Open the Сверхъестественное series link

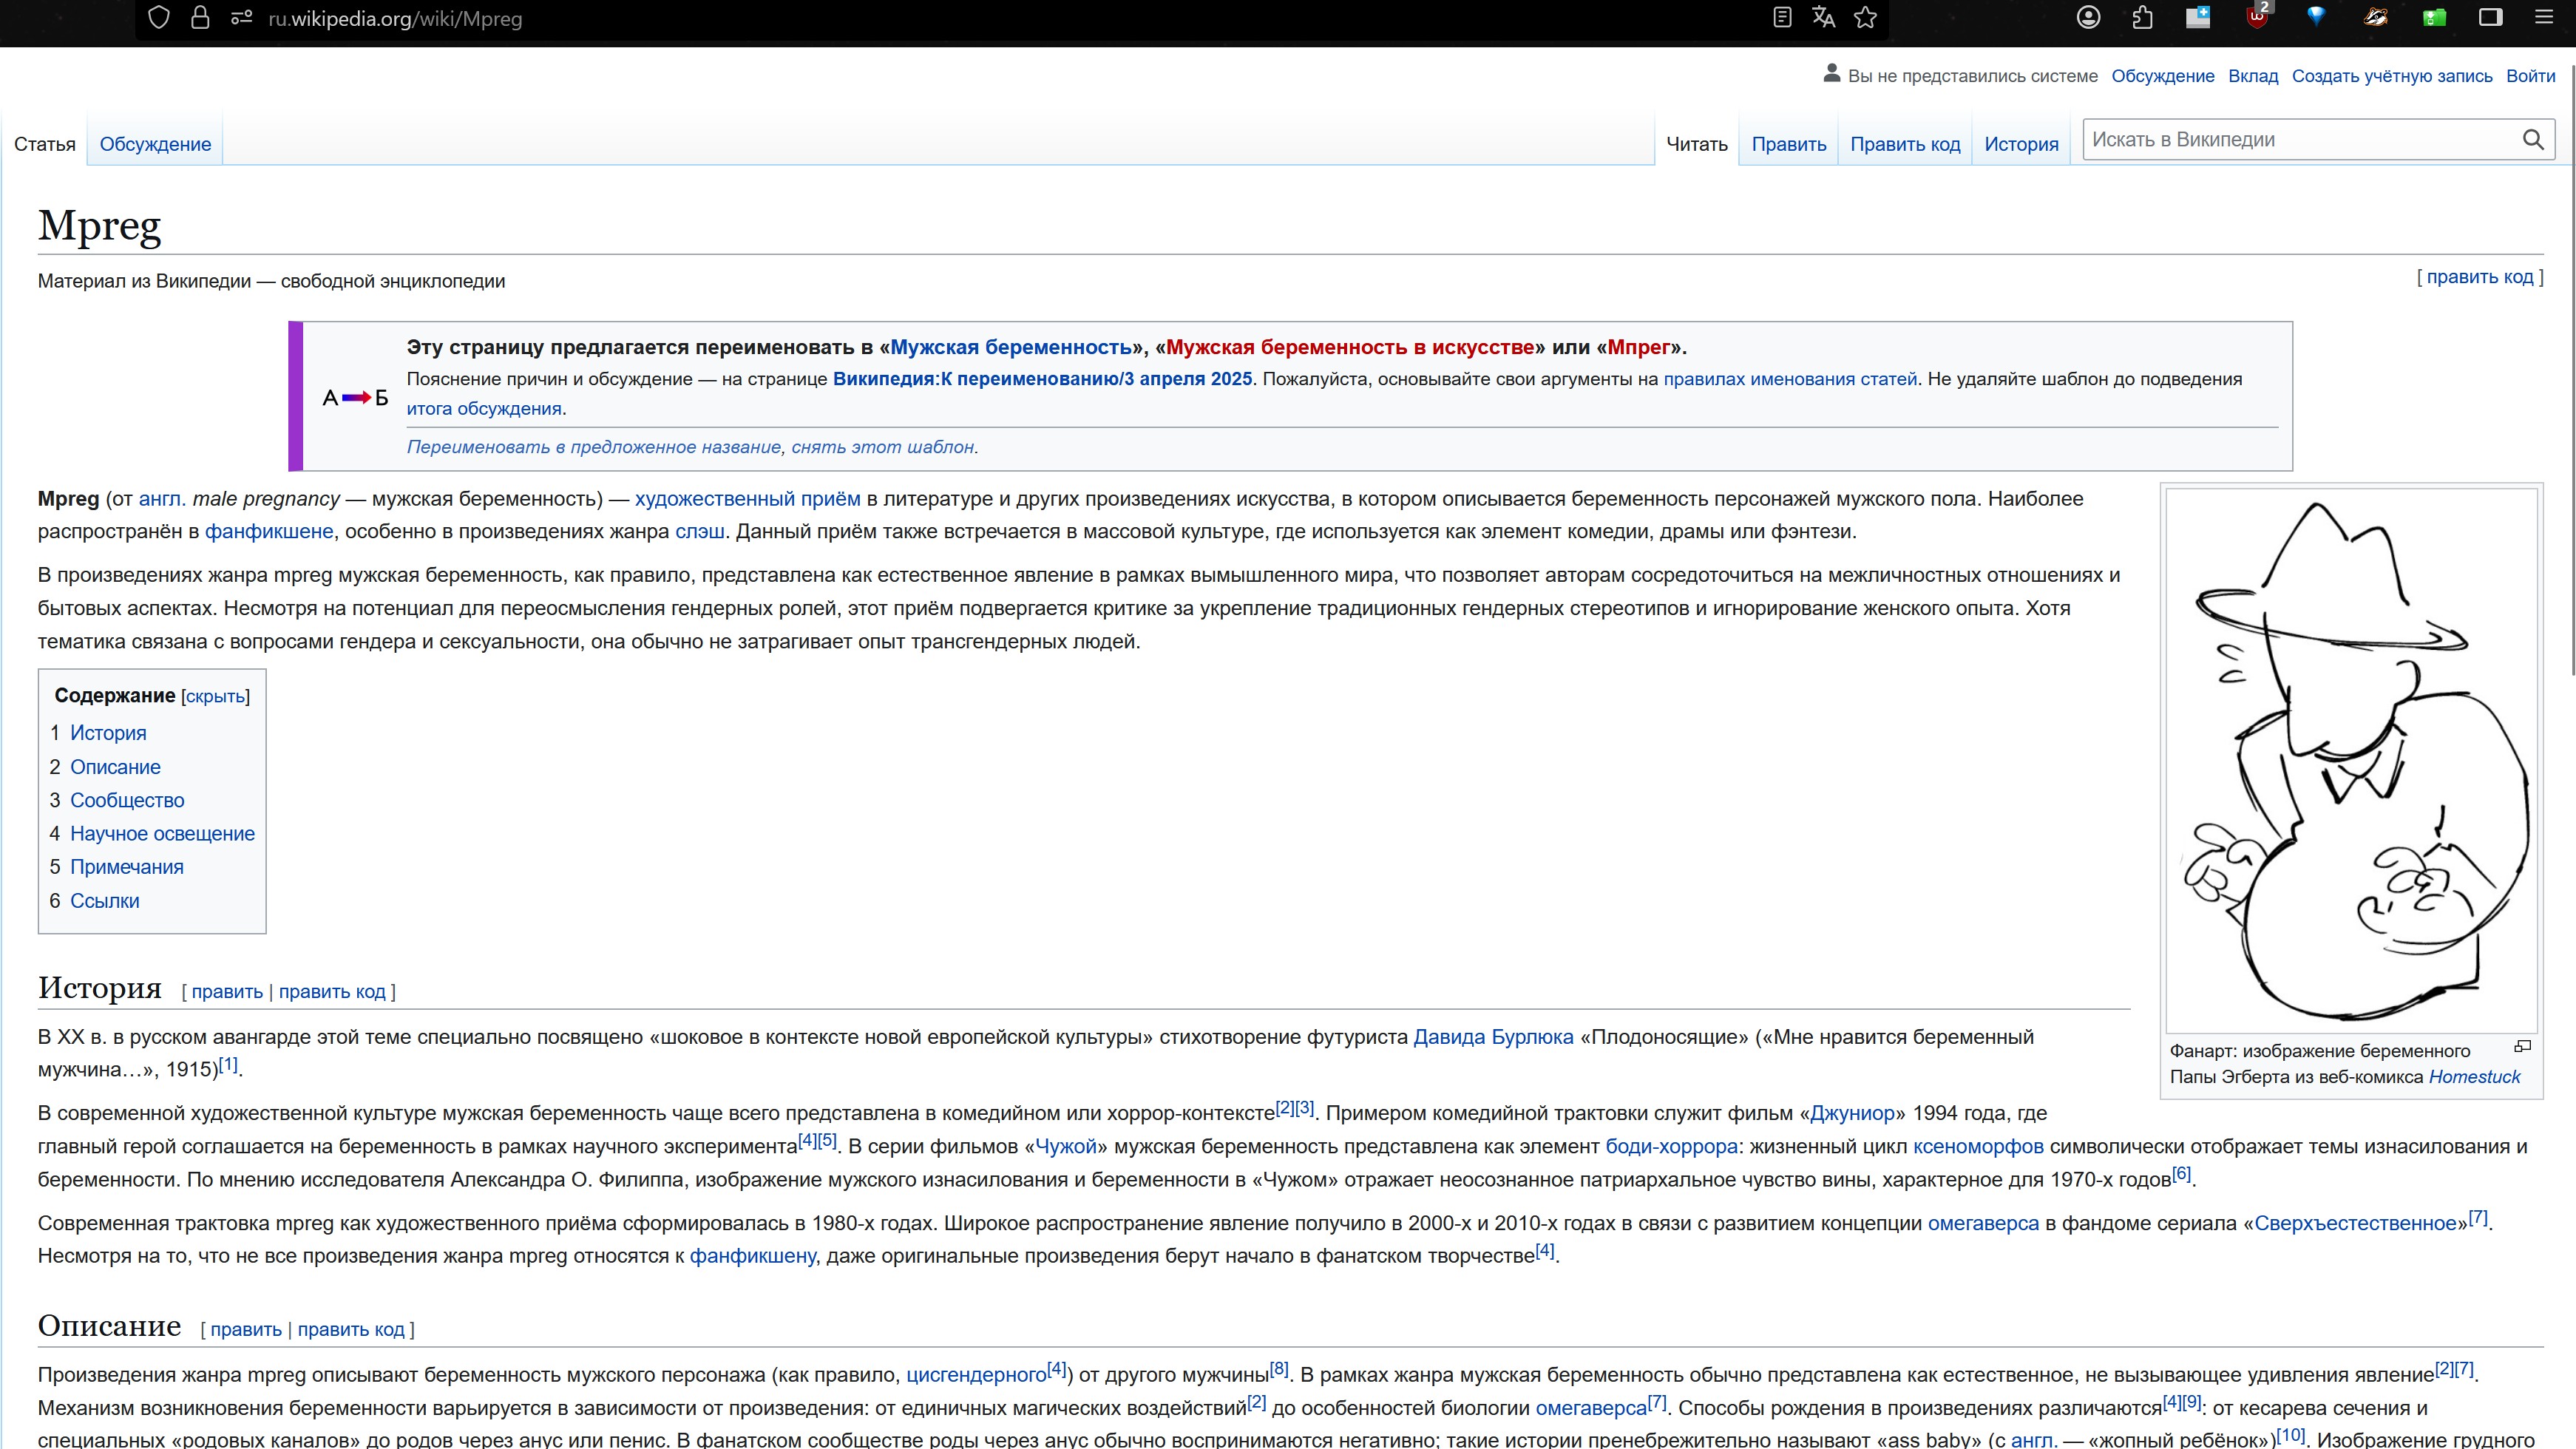[2355, 1224]
